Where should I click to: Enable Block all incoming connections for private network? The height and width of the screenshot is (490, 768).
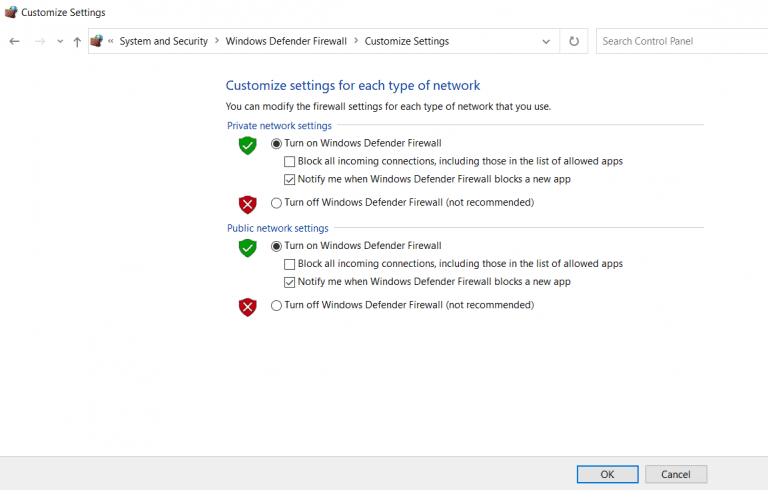[x=290, y=162]
